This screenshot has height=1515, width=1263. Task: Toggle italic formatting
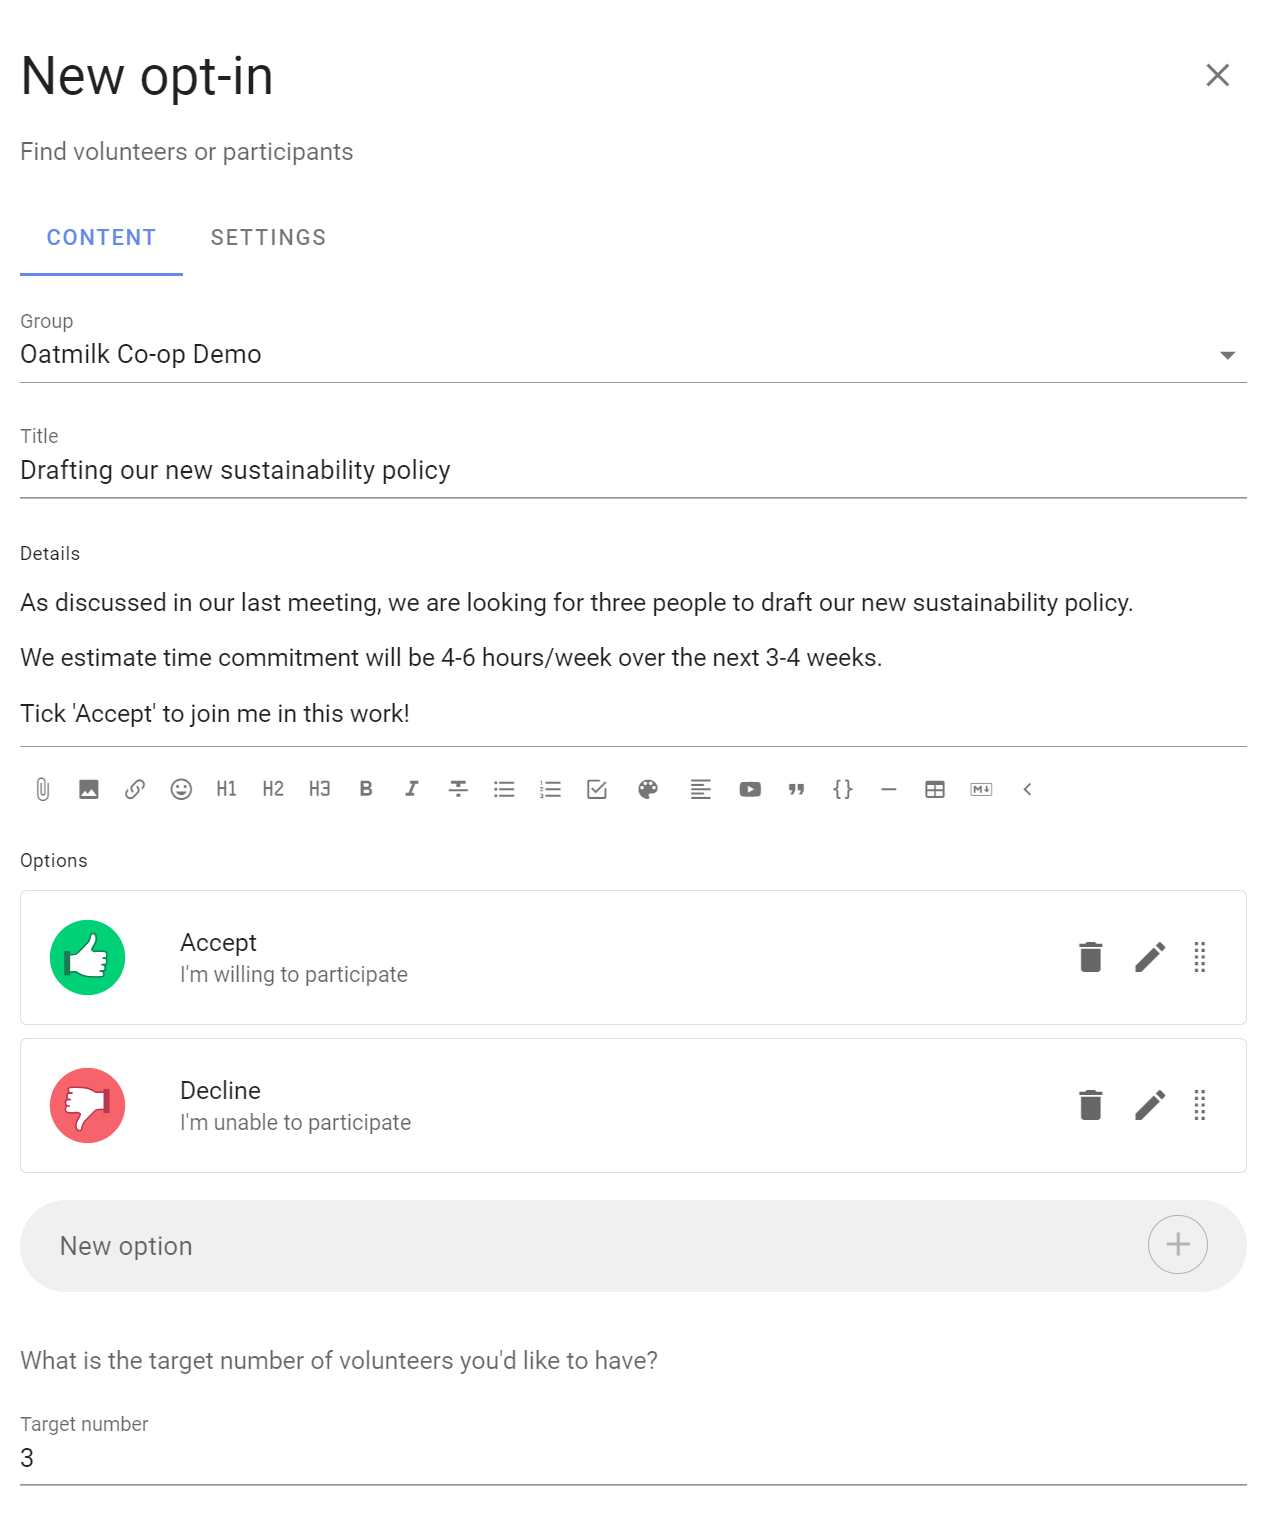point(412,789)
